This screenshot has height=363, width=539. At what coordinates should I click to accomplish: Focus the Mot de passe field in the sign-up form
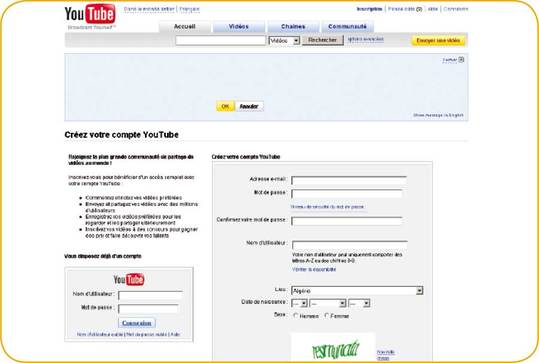pyautogui.click(x=347, y=194)
